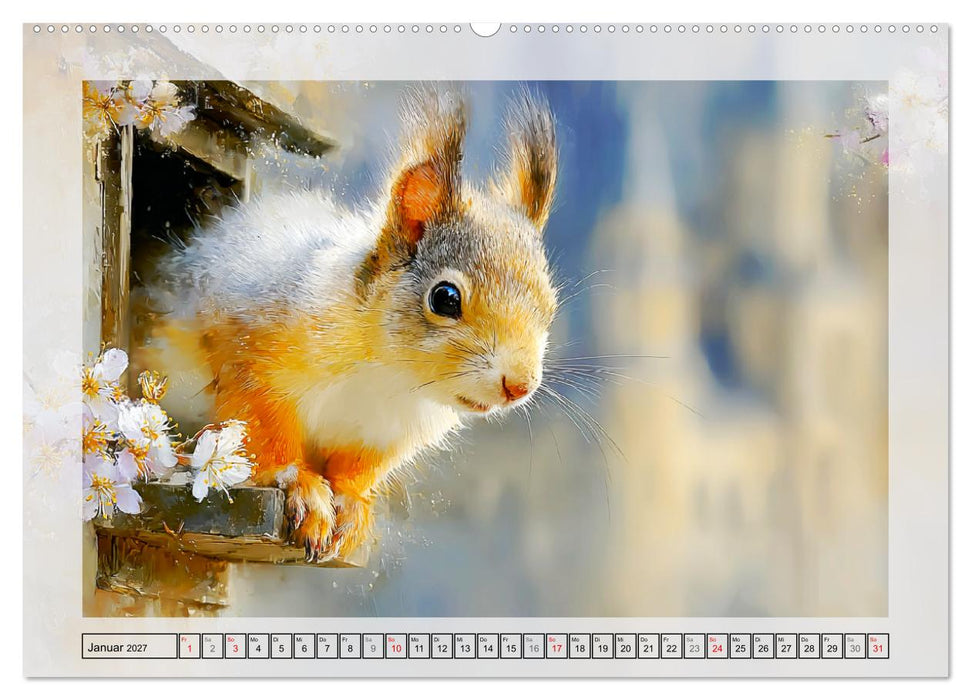
Task: Select the date cell numbered 5
Action: [x=281, y=645]
